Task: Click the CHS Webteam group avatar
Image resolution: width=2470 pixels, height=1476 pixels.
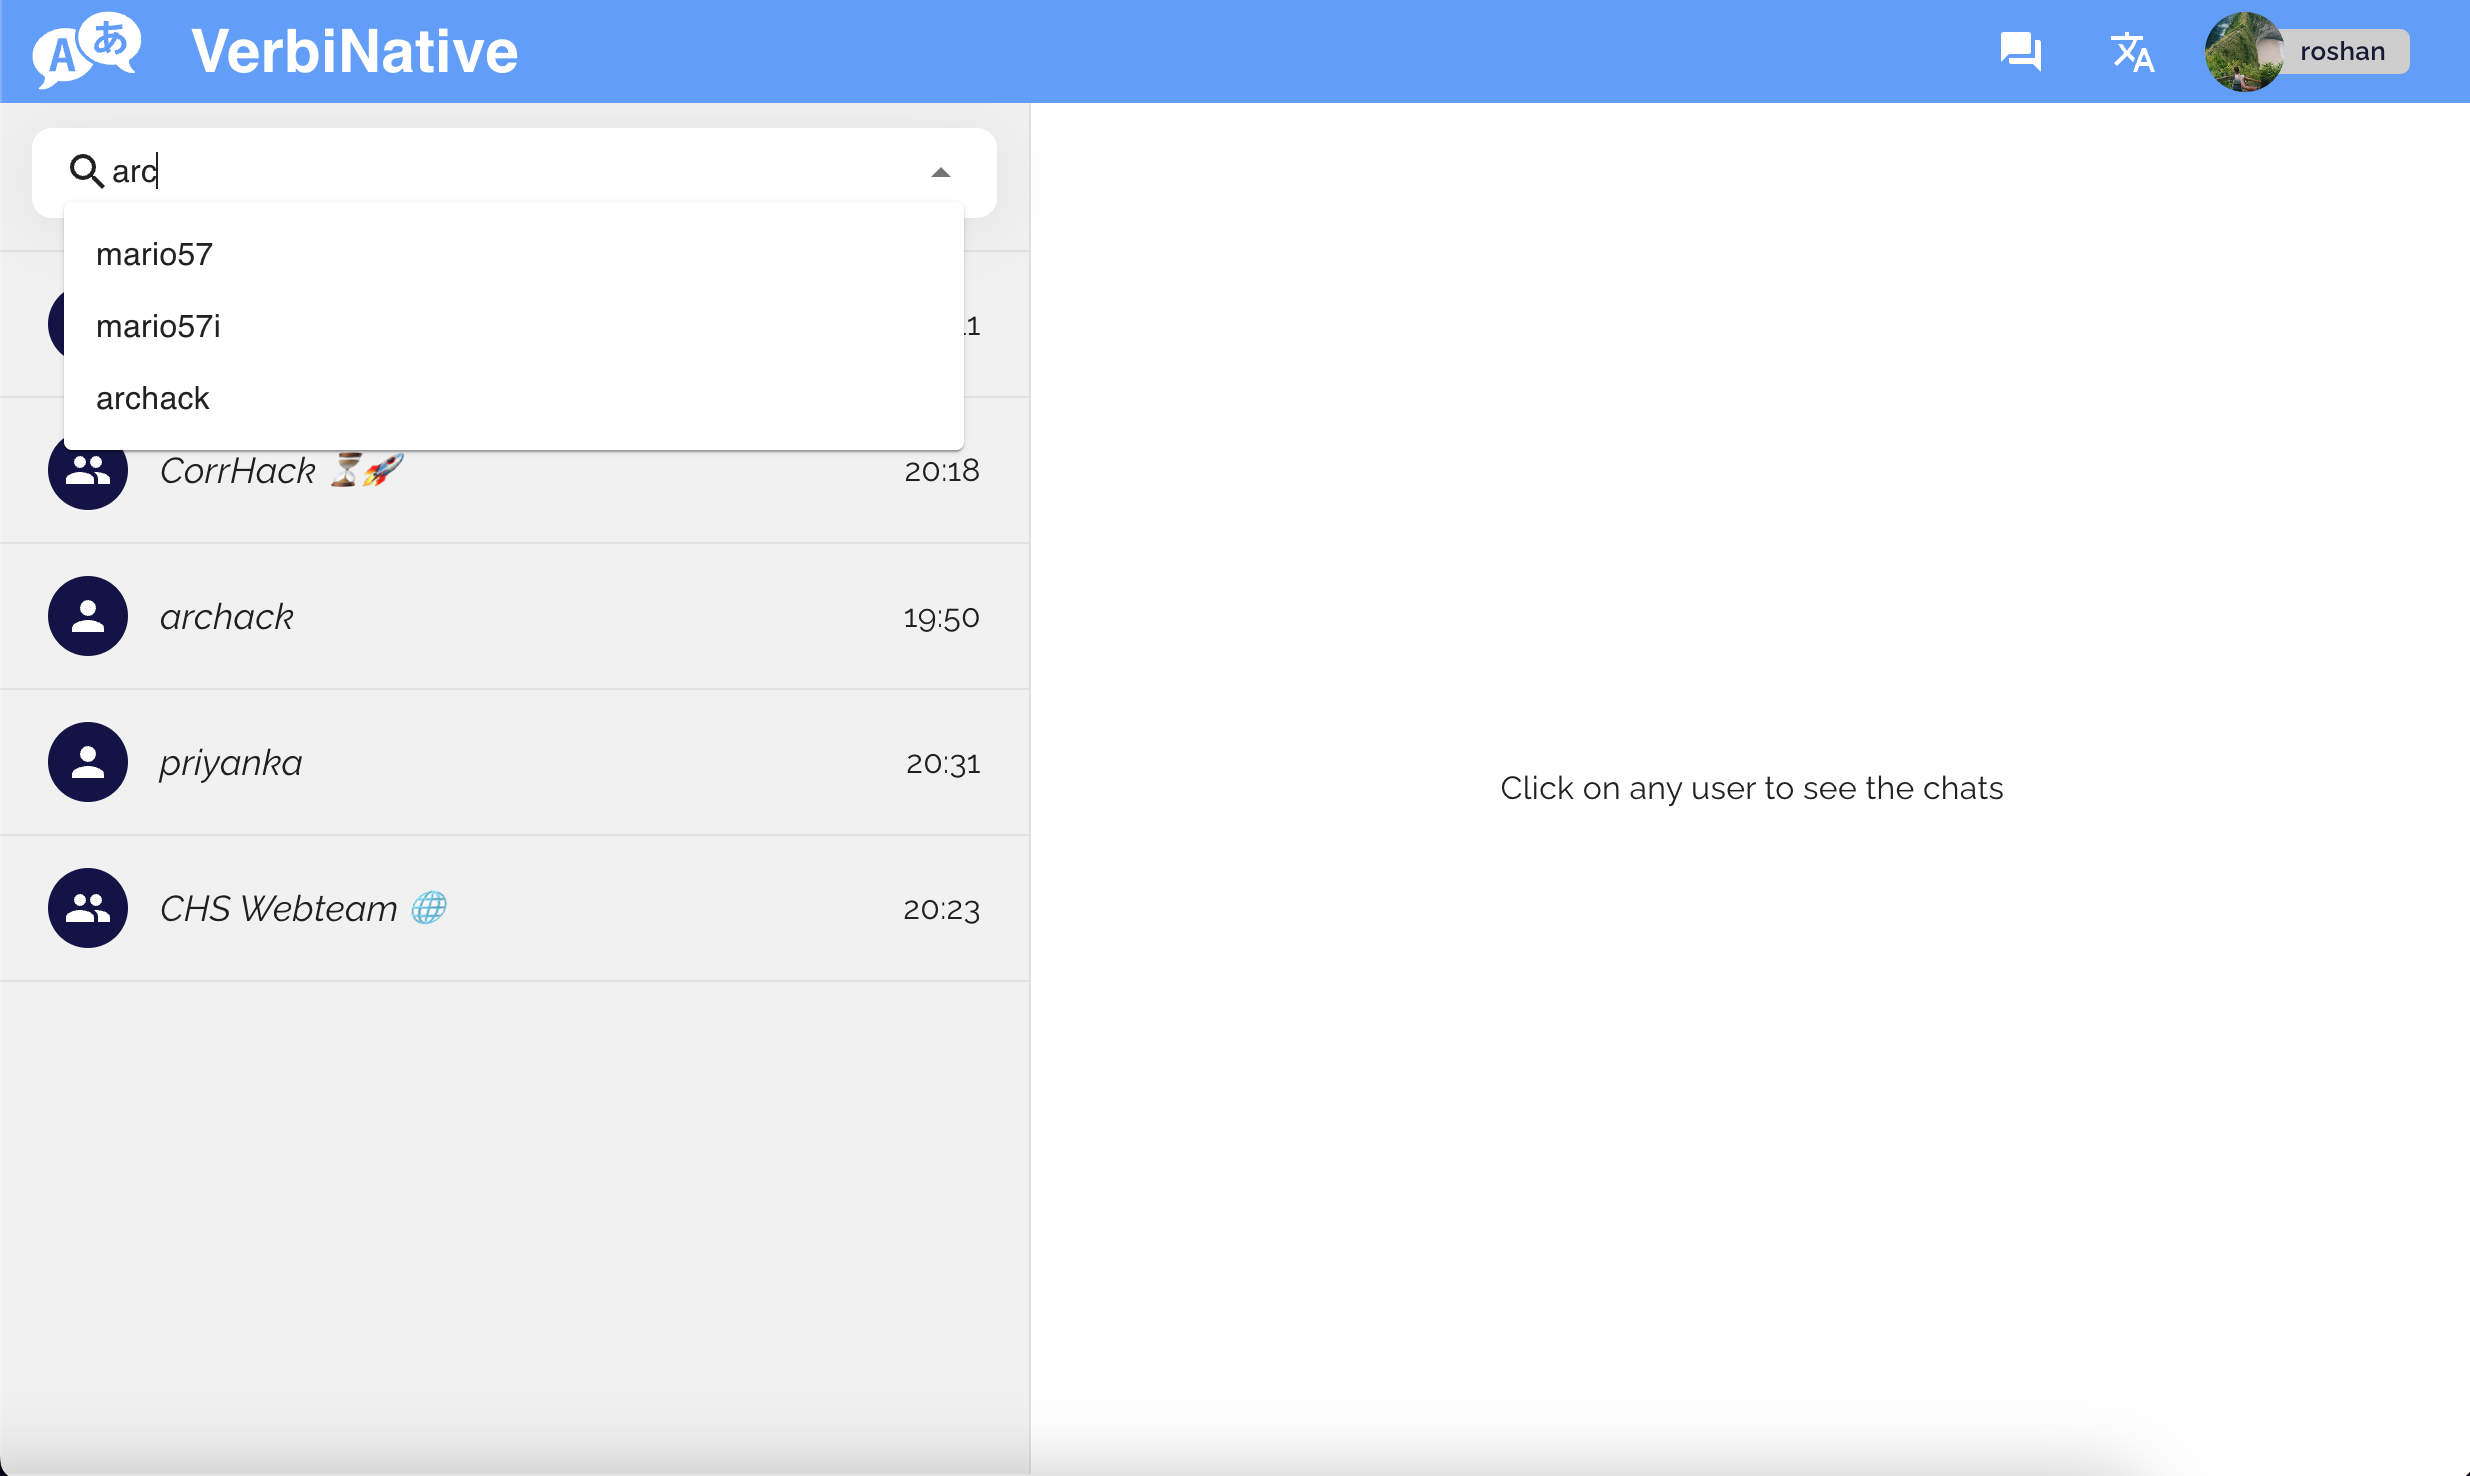Action: pos(88,908)
